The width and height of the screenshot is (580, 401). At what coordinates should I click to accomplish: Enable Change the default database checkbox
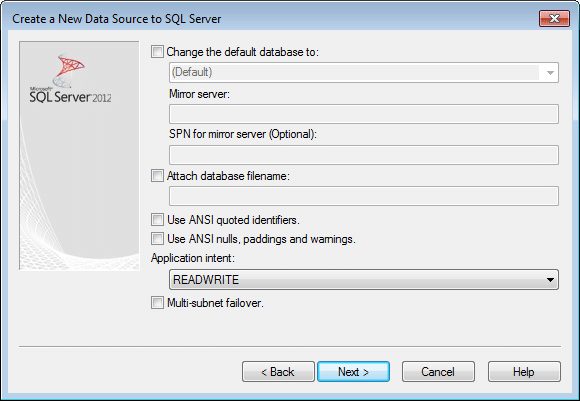coord(157,52)
